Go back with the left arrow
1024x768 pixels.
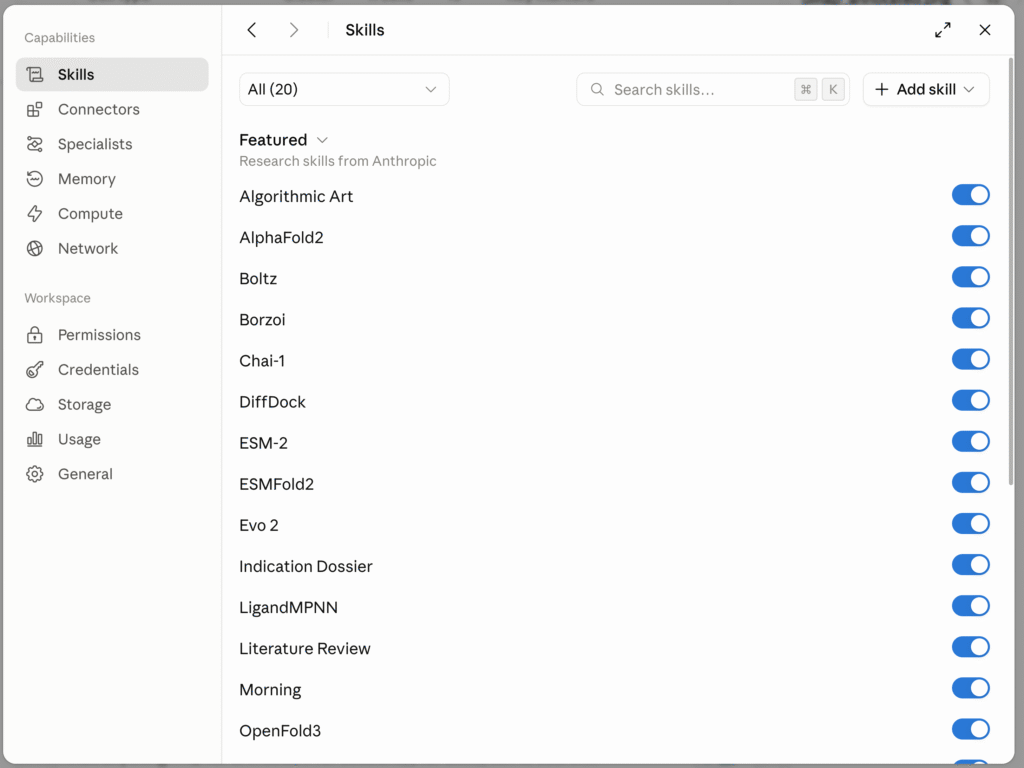tap(252, 30)
